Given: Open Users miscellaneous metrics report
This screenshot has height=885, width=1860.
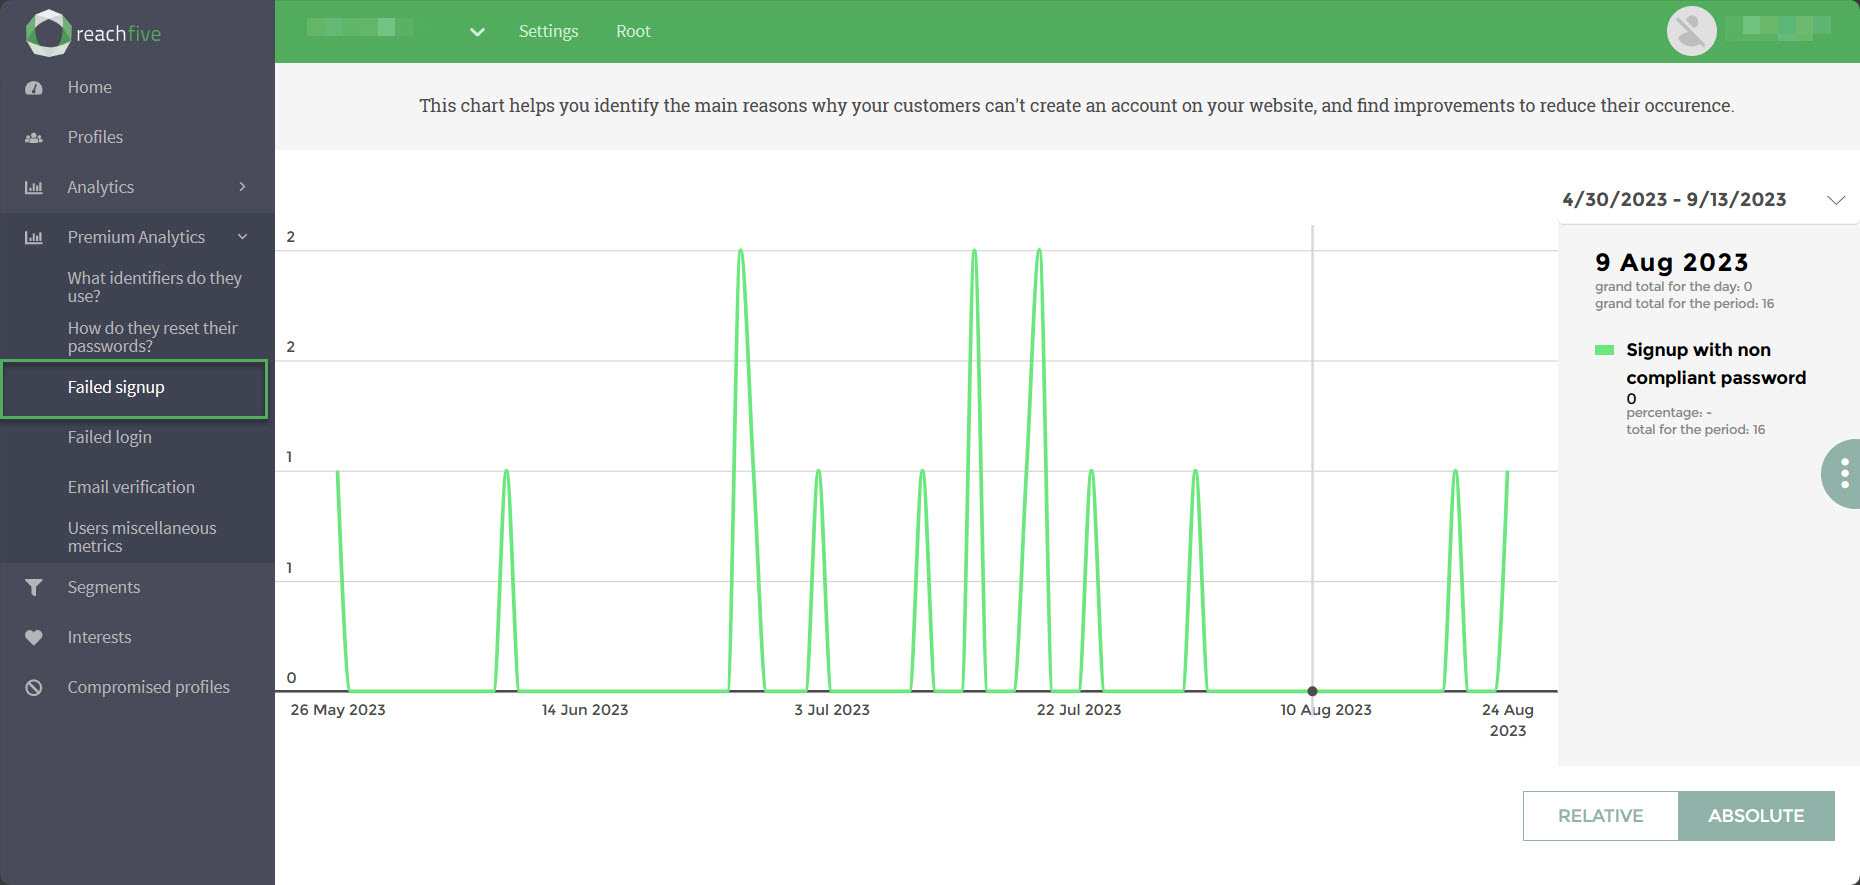Looking at the screenshot, I should click(142, 537).
